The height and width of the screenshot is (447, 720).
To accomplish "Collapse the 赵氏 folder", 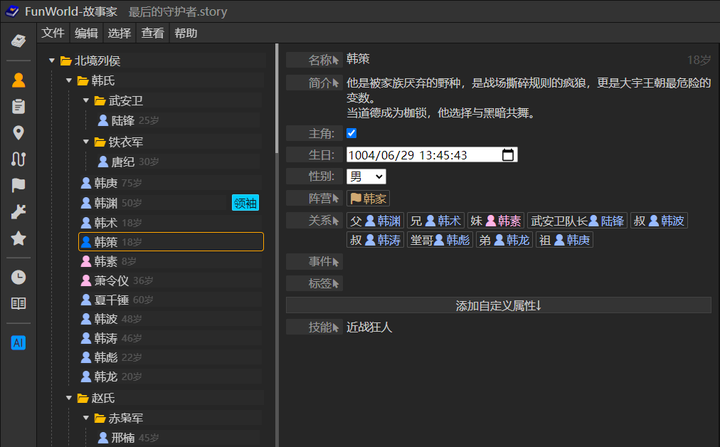I will 69,398.
